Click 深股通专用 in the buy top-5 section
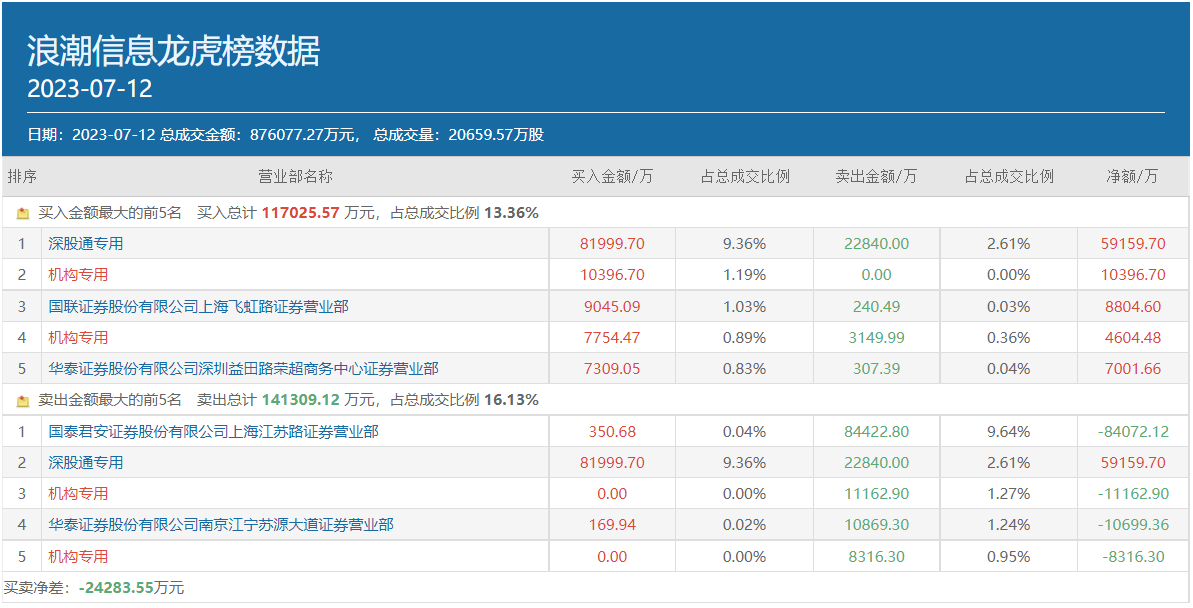The image size is (1193, 608). (x=86, y=244)
